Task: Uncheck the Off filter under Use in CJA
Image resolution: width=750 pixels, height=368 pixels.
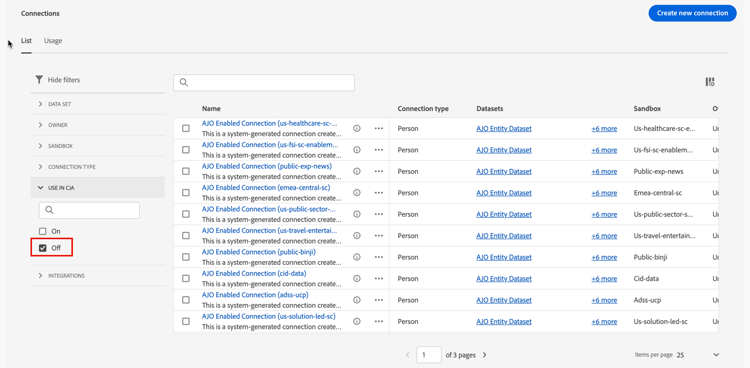Action: (43, 248)
